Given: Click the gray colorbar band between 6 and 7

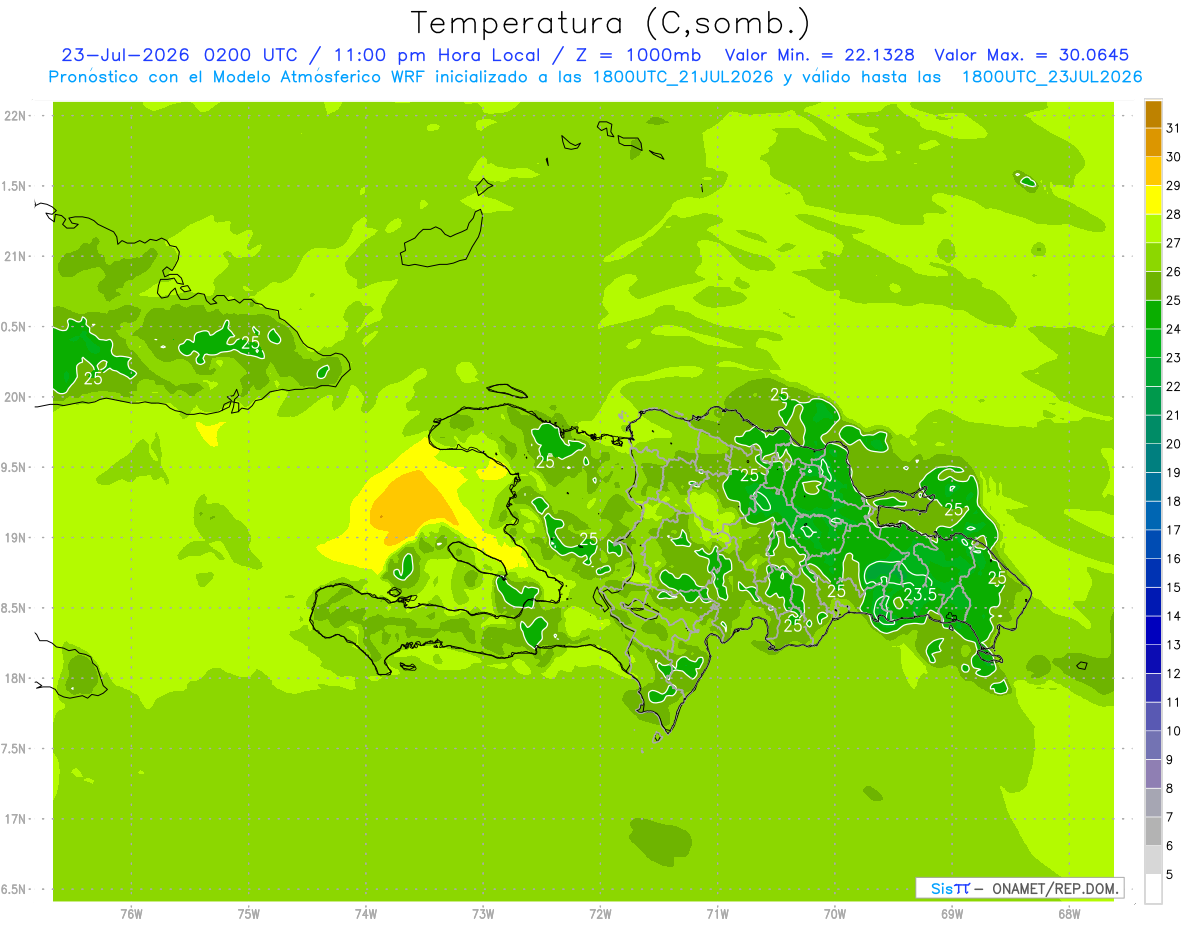Looking at the screenshot, I should coord(1153,831).
